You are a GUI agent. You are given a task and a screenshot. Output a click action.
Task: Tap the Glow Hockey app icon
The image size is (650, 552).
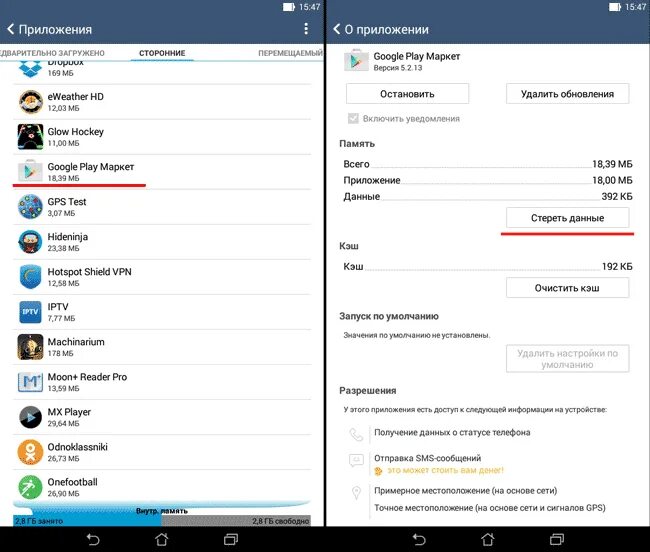30,137
